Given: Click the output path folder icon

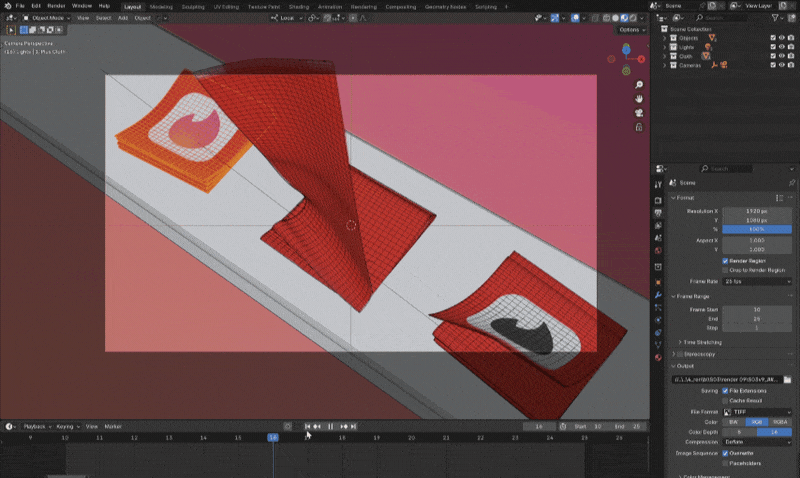Looking at the screenshot, I should click(789, 378).
